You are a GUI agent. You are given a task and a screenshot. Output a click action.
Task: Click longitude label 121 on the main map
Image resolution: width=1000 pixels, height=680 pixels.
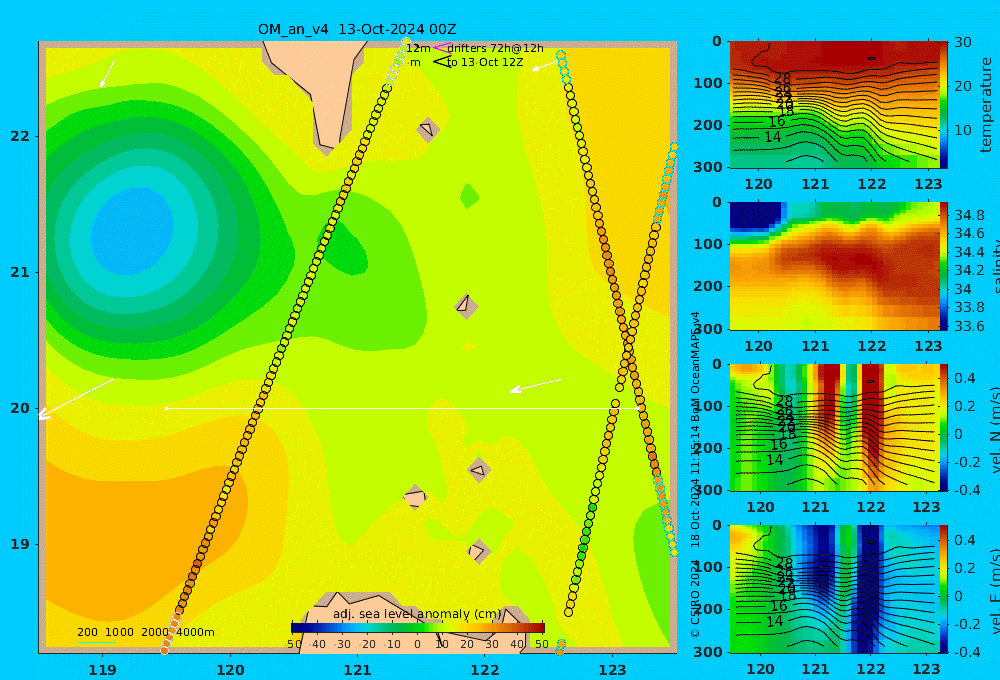coord(357,670)
